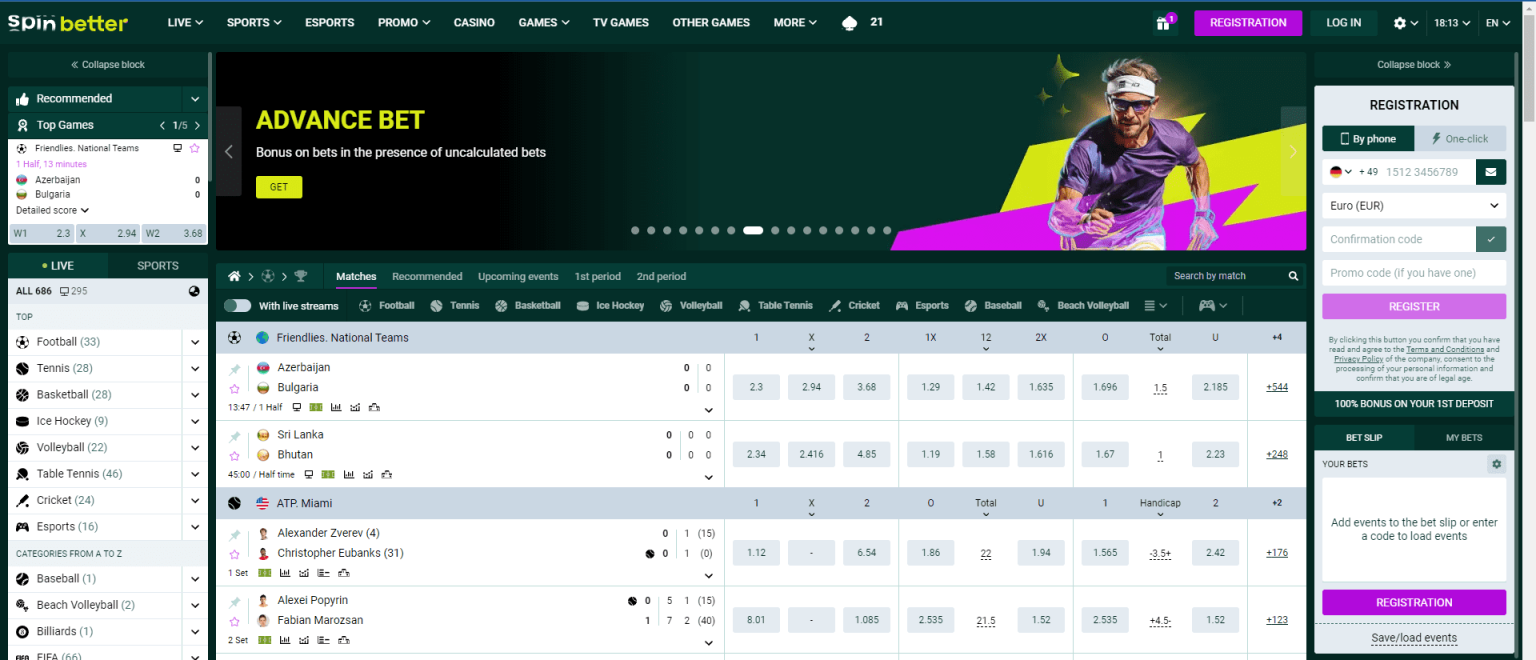This screenshot has height=660, width=1536.
Task: Click the promo code input field
Action: click(1414, 273)
